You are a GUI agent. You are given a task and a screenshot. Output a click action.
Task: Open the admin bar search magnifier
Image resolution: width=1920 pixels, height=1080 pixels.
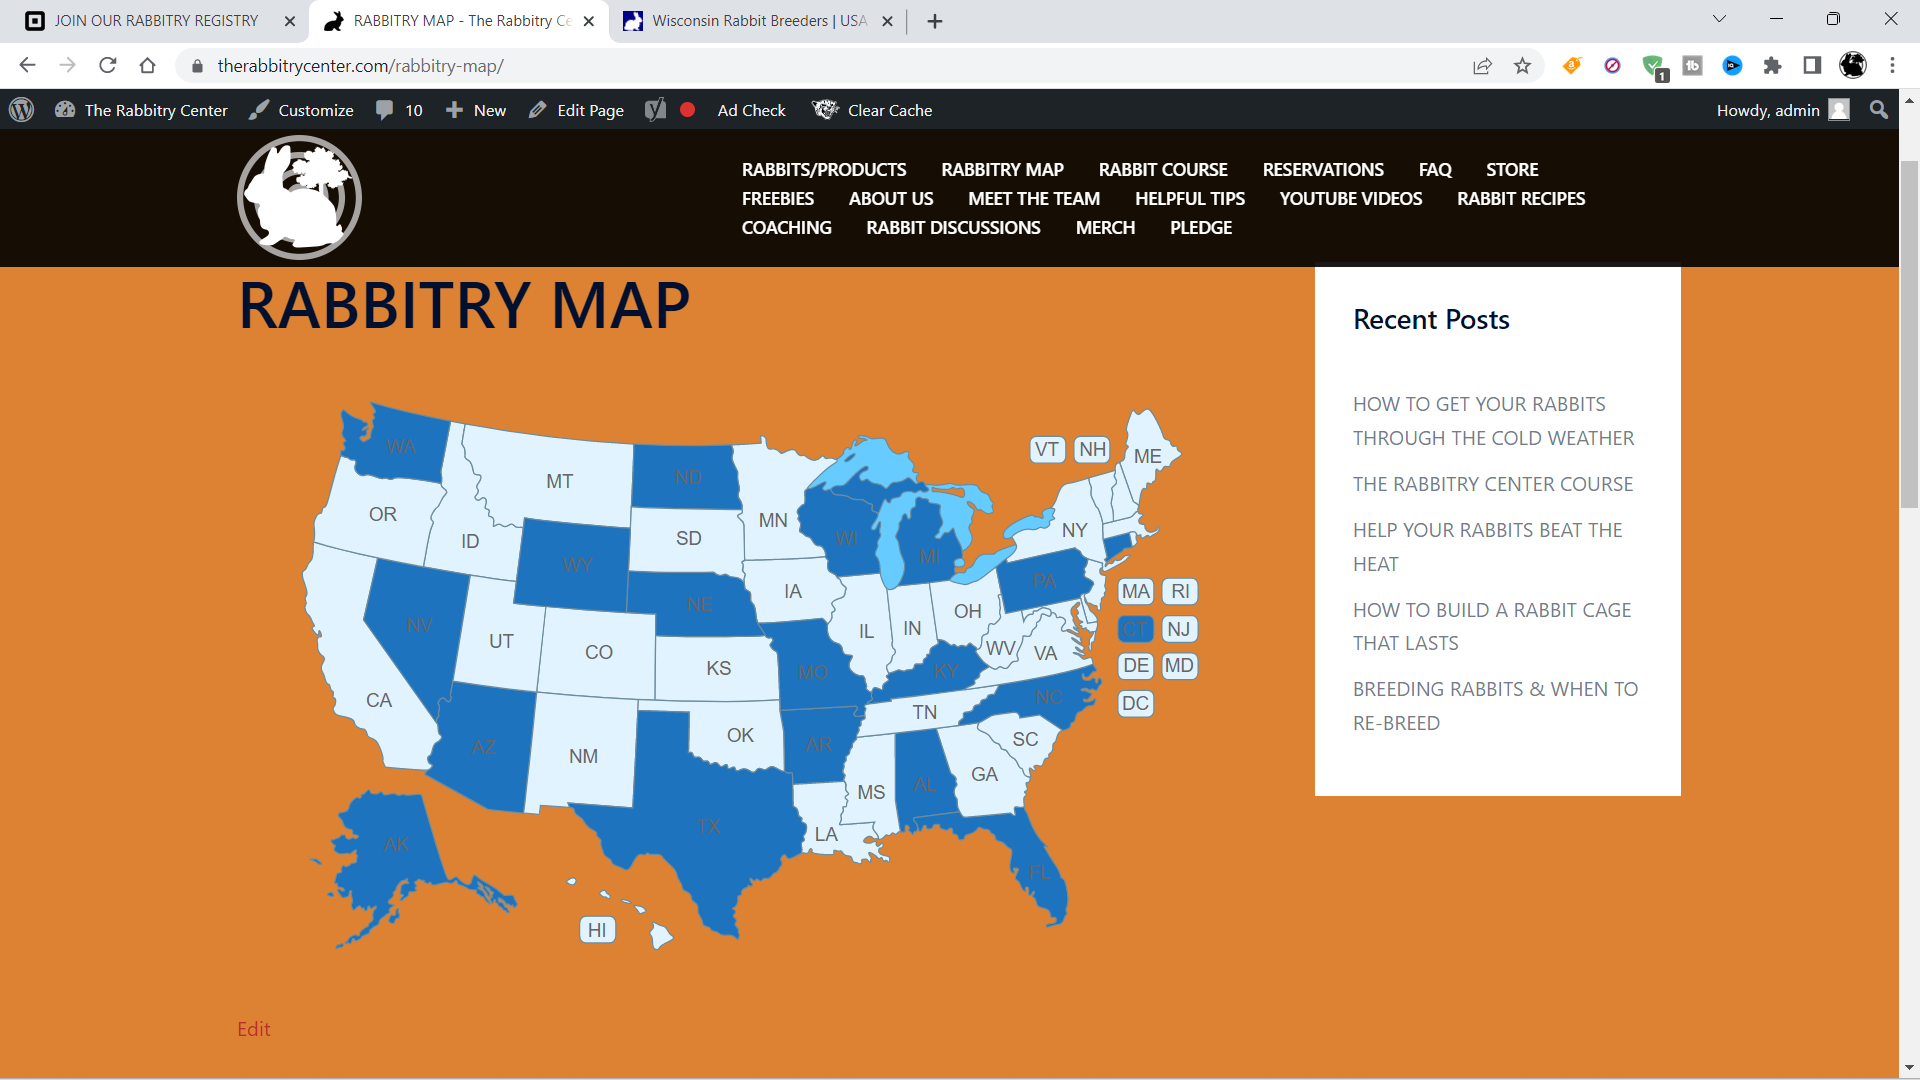1879,110
